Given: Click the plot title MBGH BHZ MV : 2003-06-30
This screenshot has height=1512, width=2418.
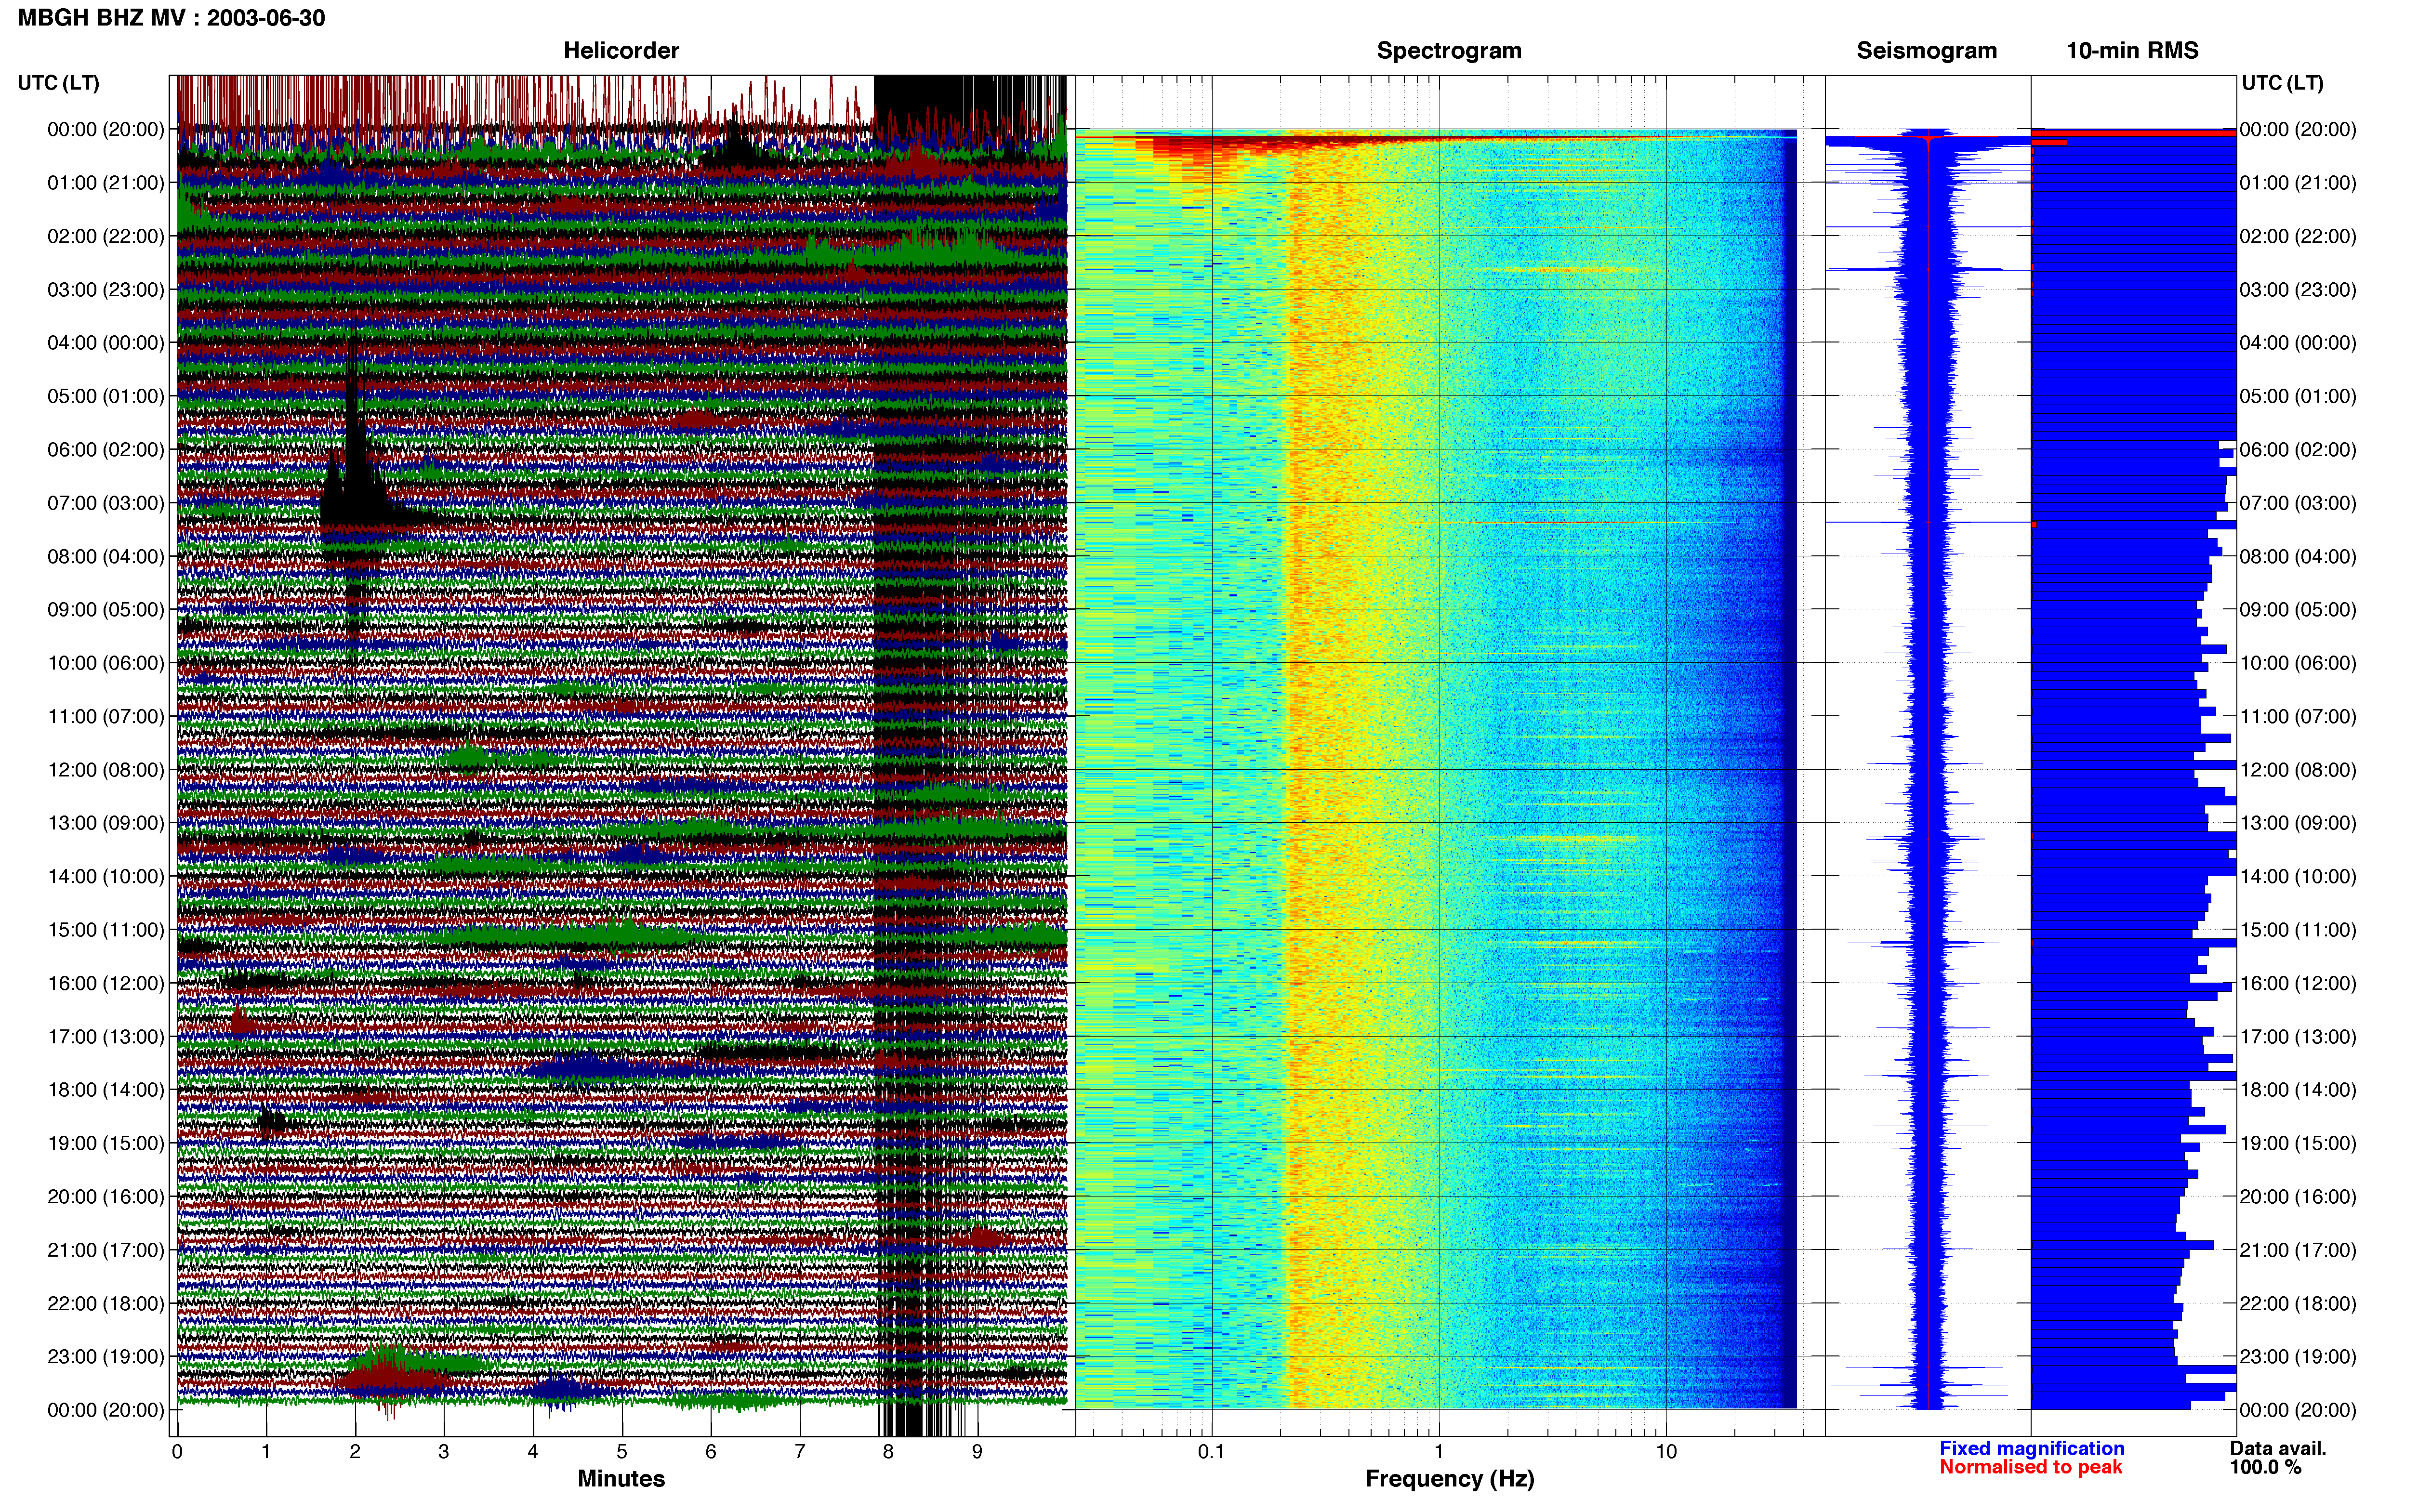Looking at the screenshot, I should [x=171, y=18].
